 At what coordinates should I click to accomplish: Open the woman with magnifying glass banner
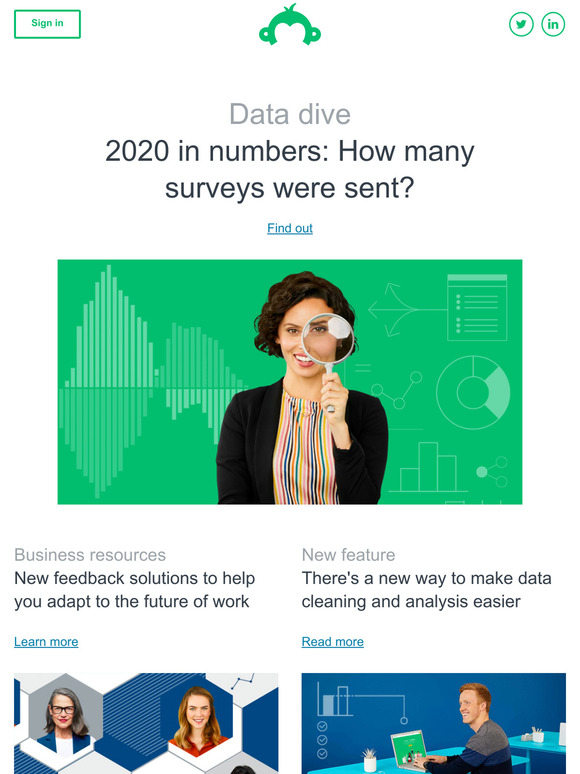pos(290,382)
